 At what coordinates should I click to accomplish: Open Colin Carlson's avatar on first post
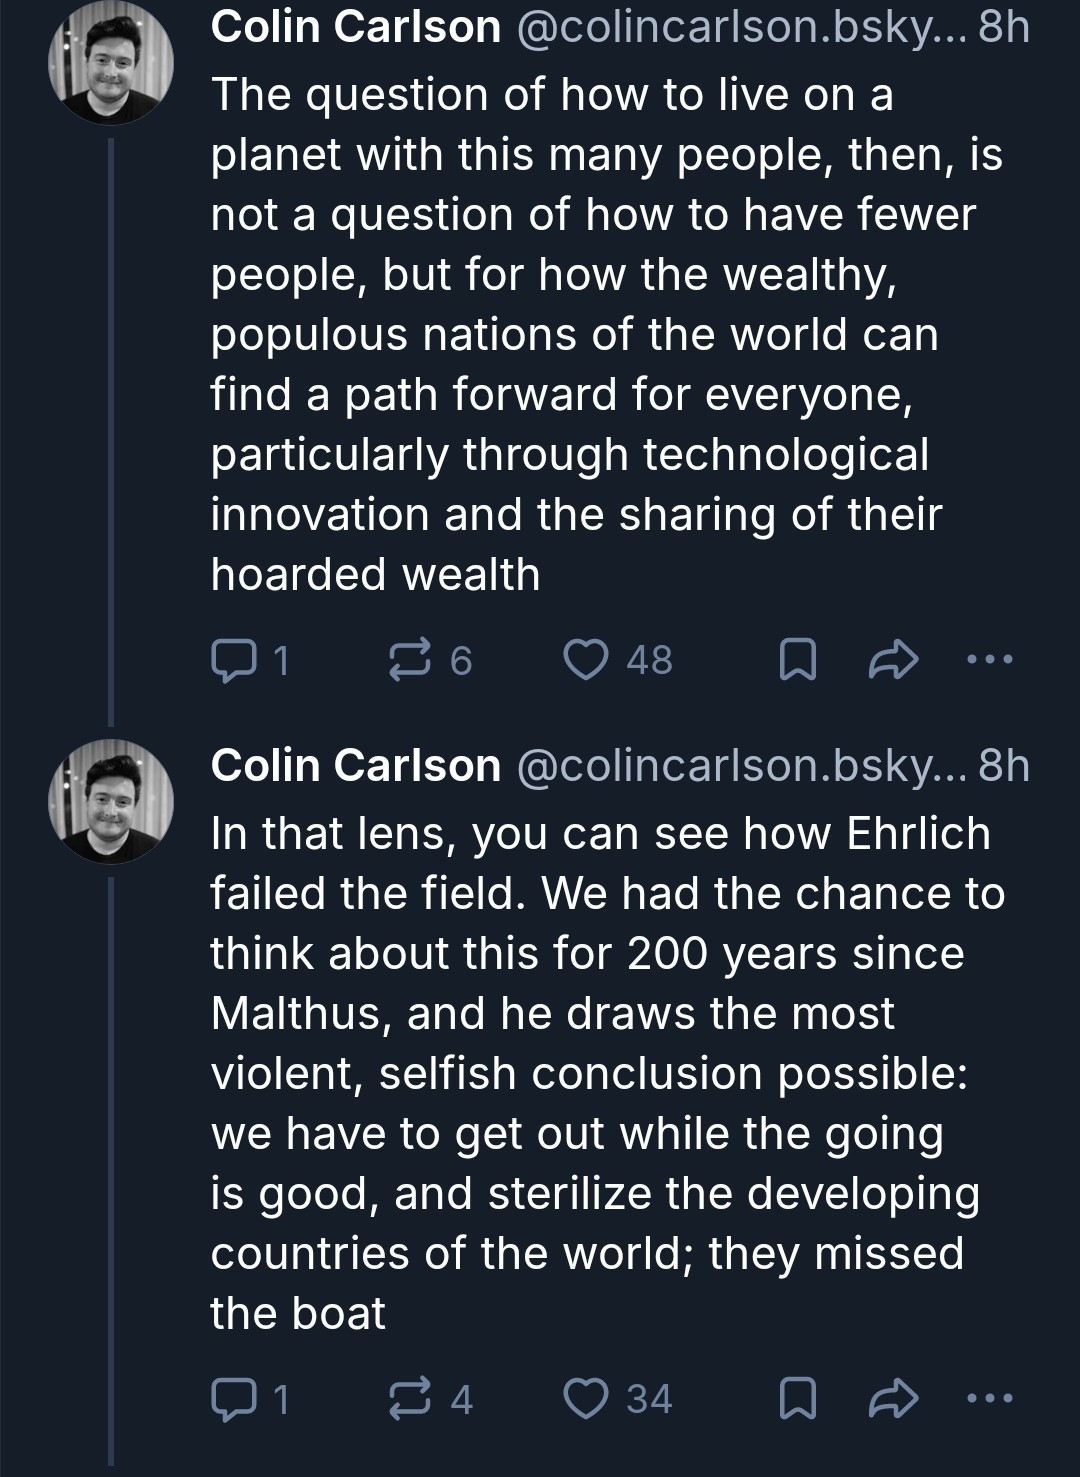pos(111,63)
